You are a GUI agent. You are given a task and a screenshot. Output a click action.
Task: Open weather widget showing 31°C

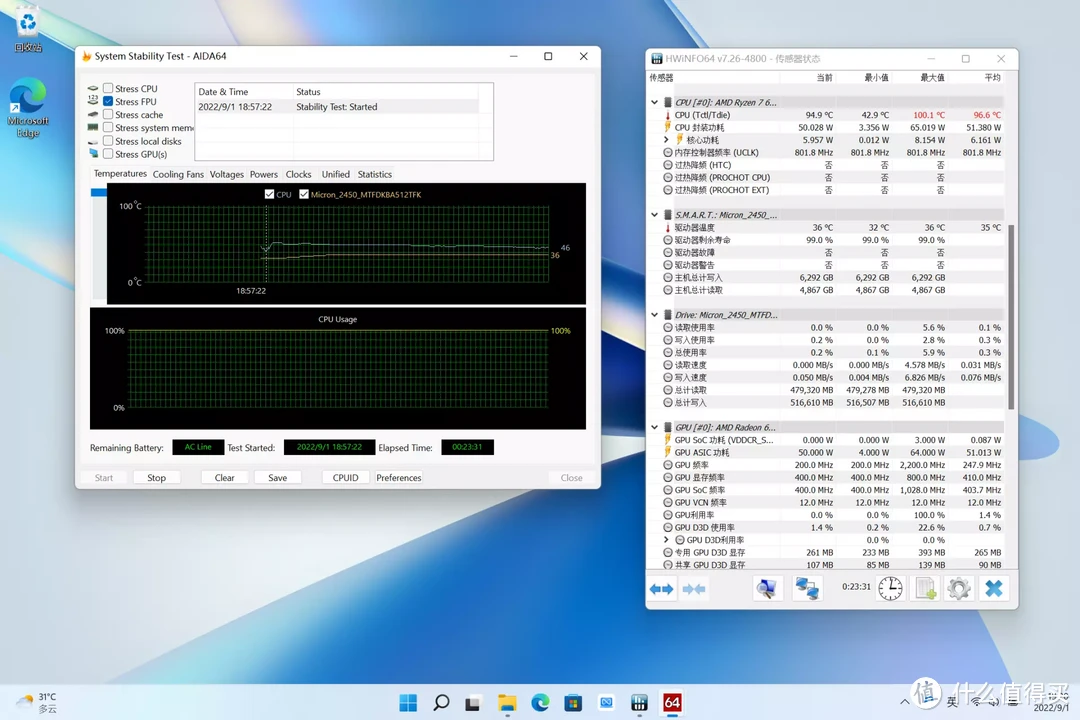(x=37, y=702)
